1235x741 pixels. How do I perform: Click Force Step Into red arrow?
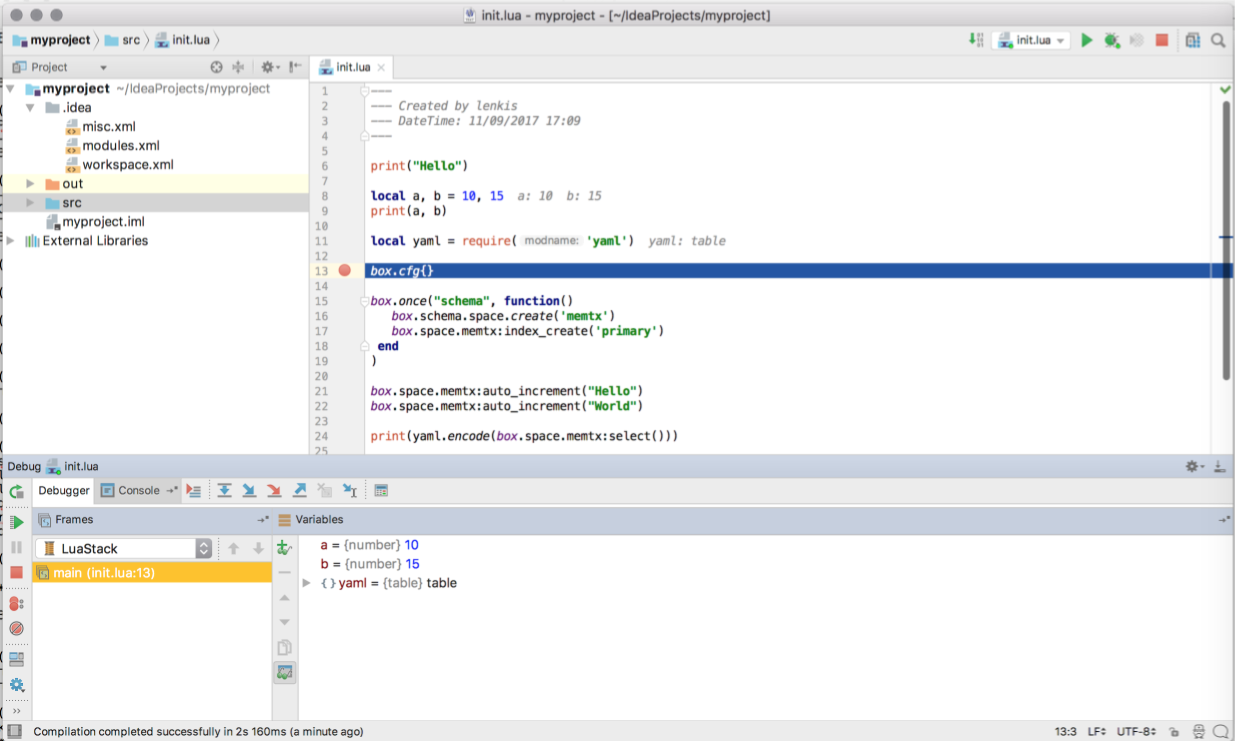point(274,491)
